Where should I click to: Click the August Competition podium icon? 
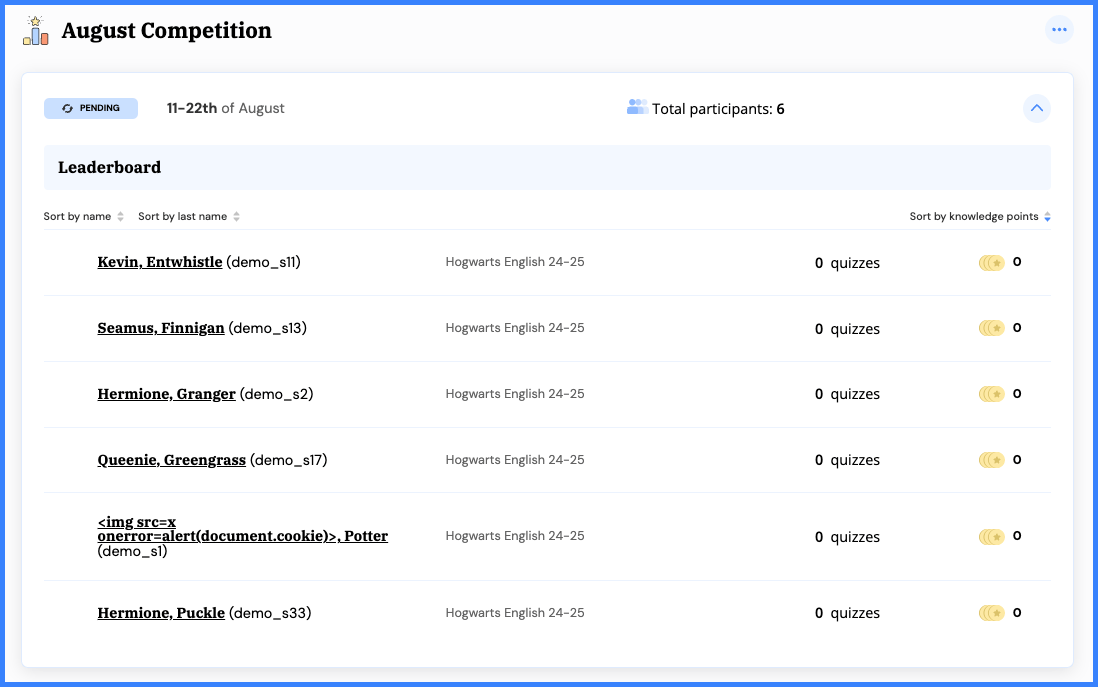(x=36, y=31)
